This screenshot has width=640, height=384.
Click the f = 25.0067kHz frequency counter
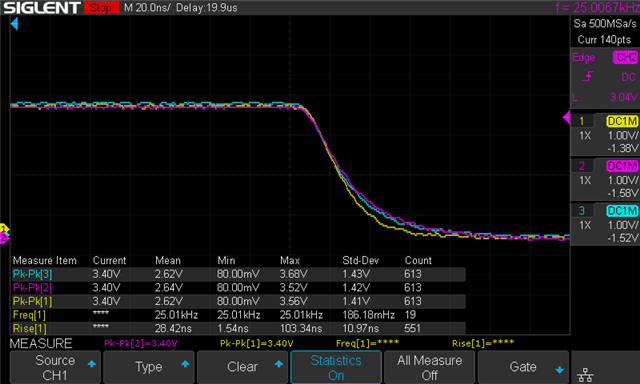(x=597, y=8)
